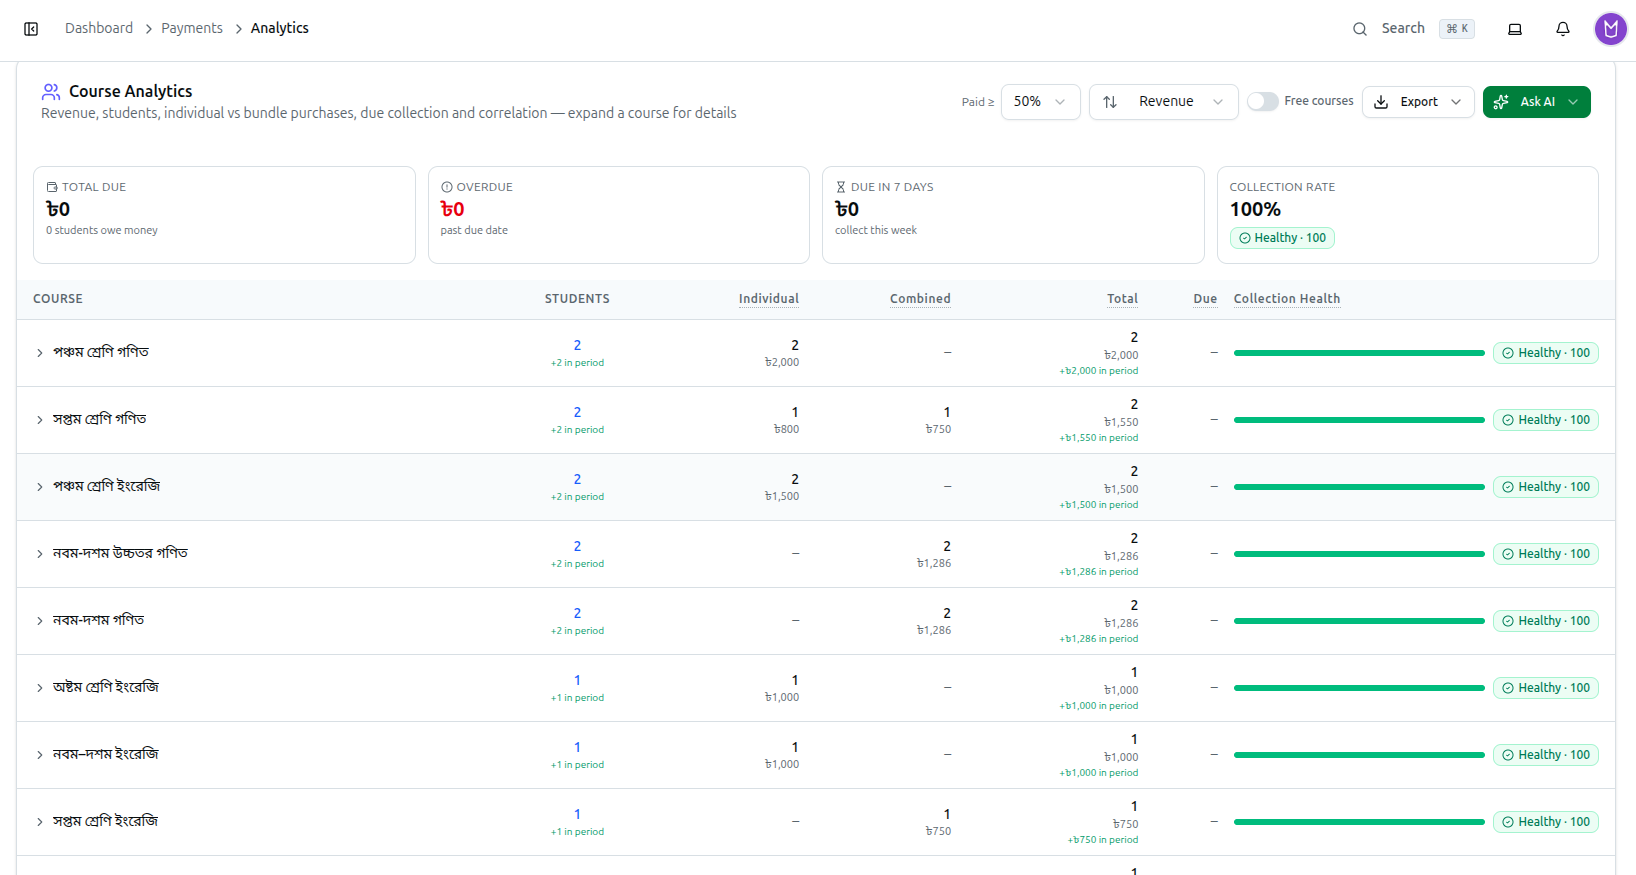Viewport: 1636px width, 875px height.
Task: Click the Total column header
Action: (x=1122, y=299)
